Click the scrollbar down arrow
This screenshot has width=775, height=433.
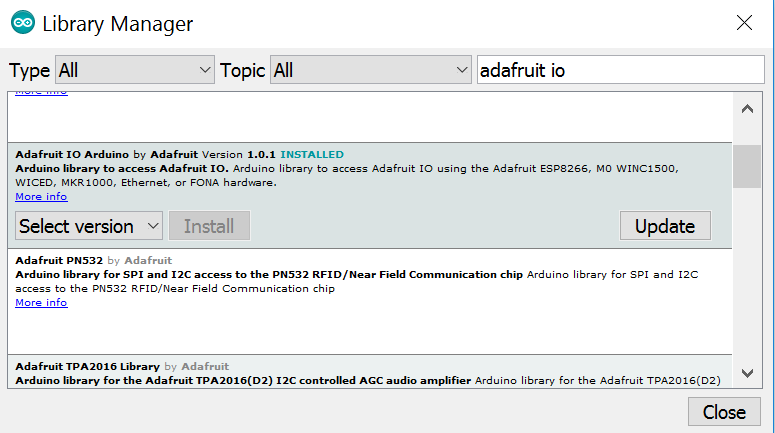click(747, 373)
